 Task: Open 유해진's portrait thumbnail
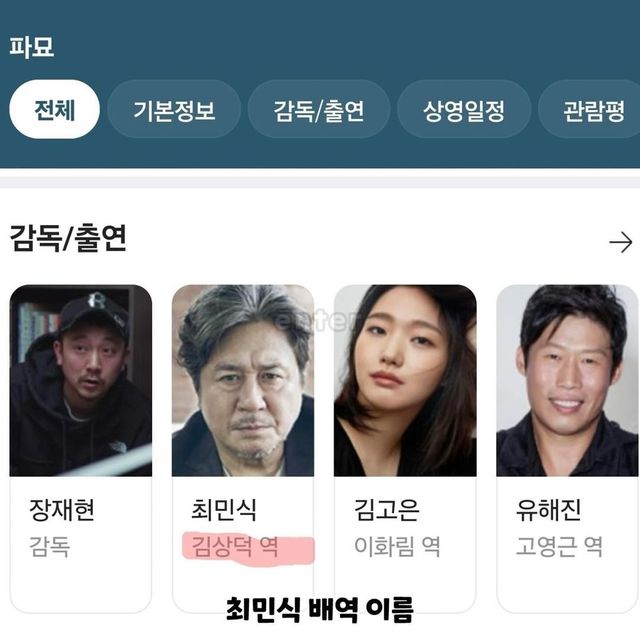pyautogui.click(x=567, y=380)
